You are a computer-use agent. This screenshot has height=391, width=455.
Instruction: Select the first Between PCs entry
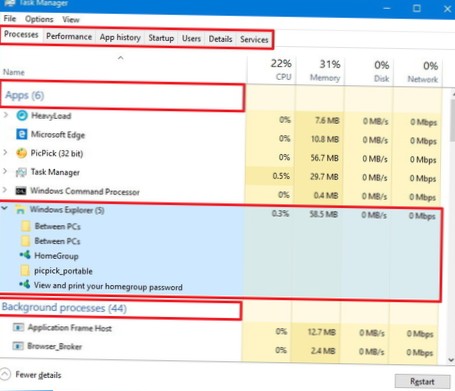(x=57, y=226)
